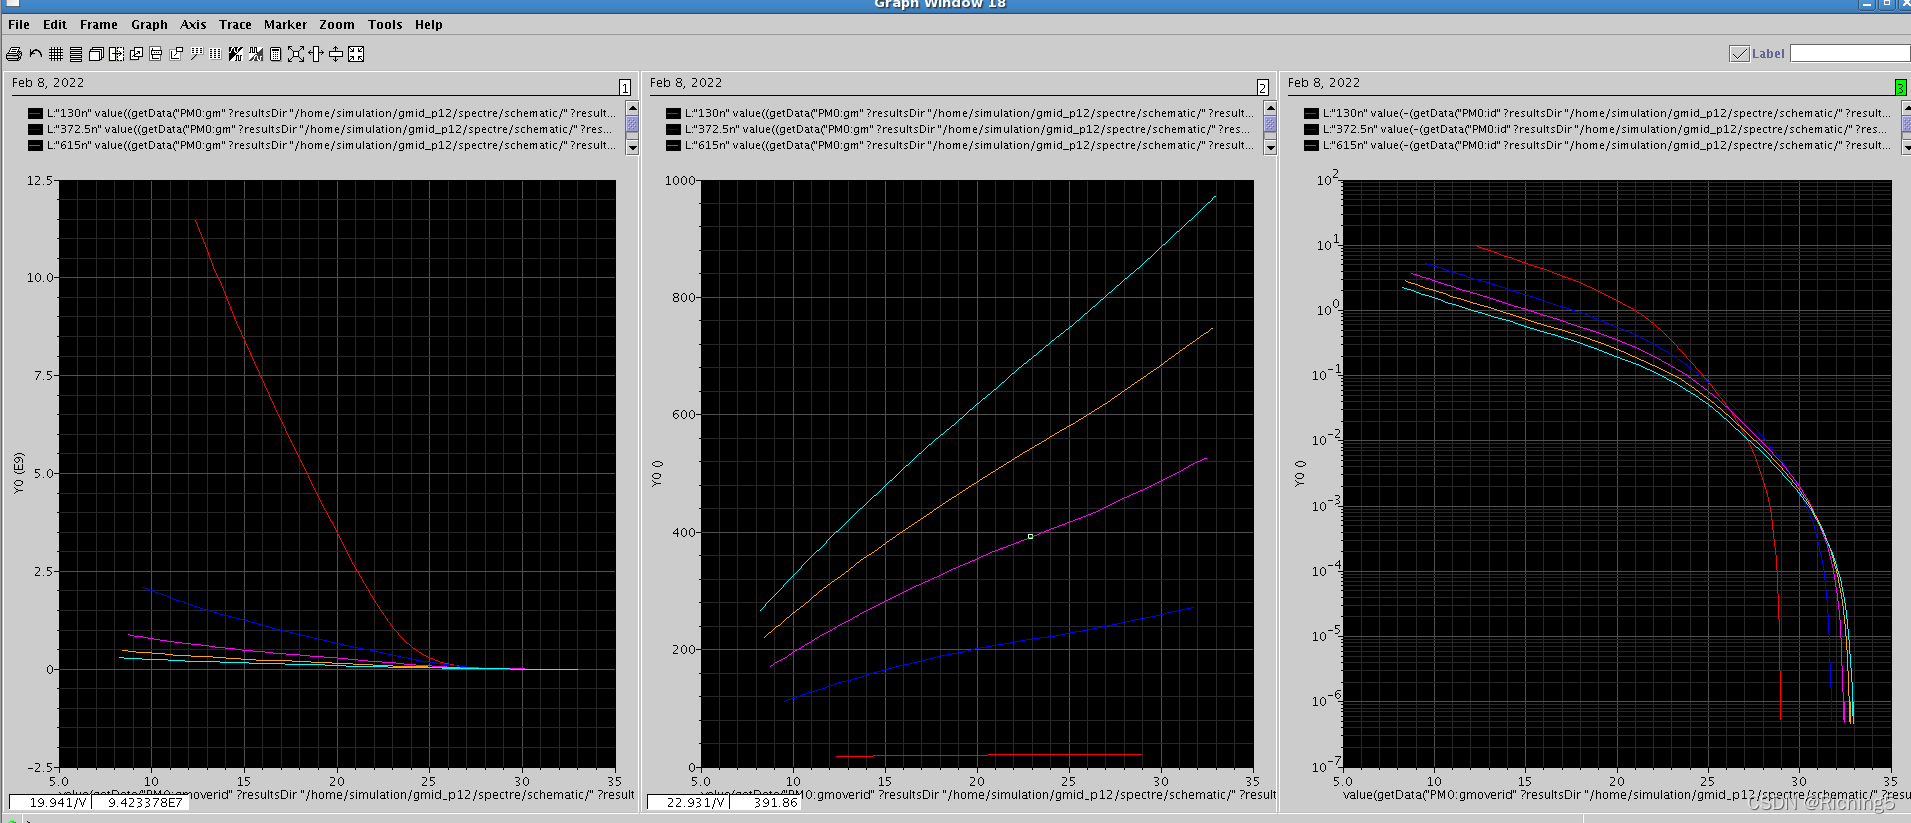Open the Graph menu
The width and height of the screenshot is (1911, 823).
(149, 25)
